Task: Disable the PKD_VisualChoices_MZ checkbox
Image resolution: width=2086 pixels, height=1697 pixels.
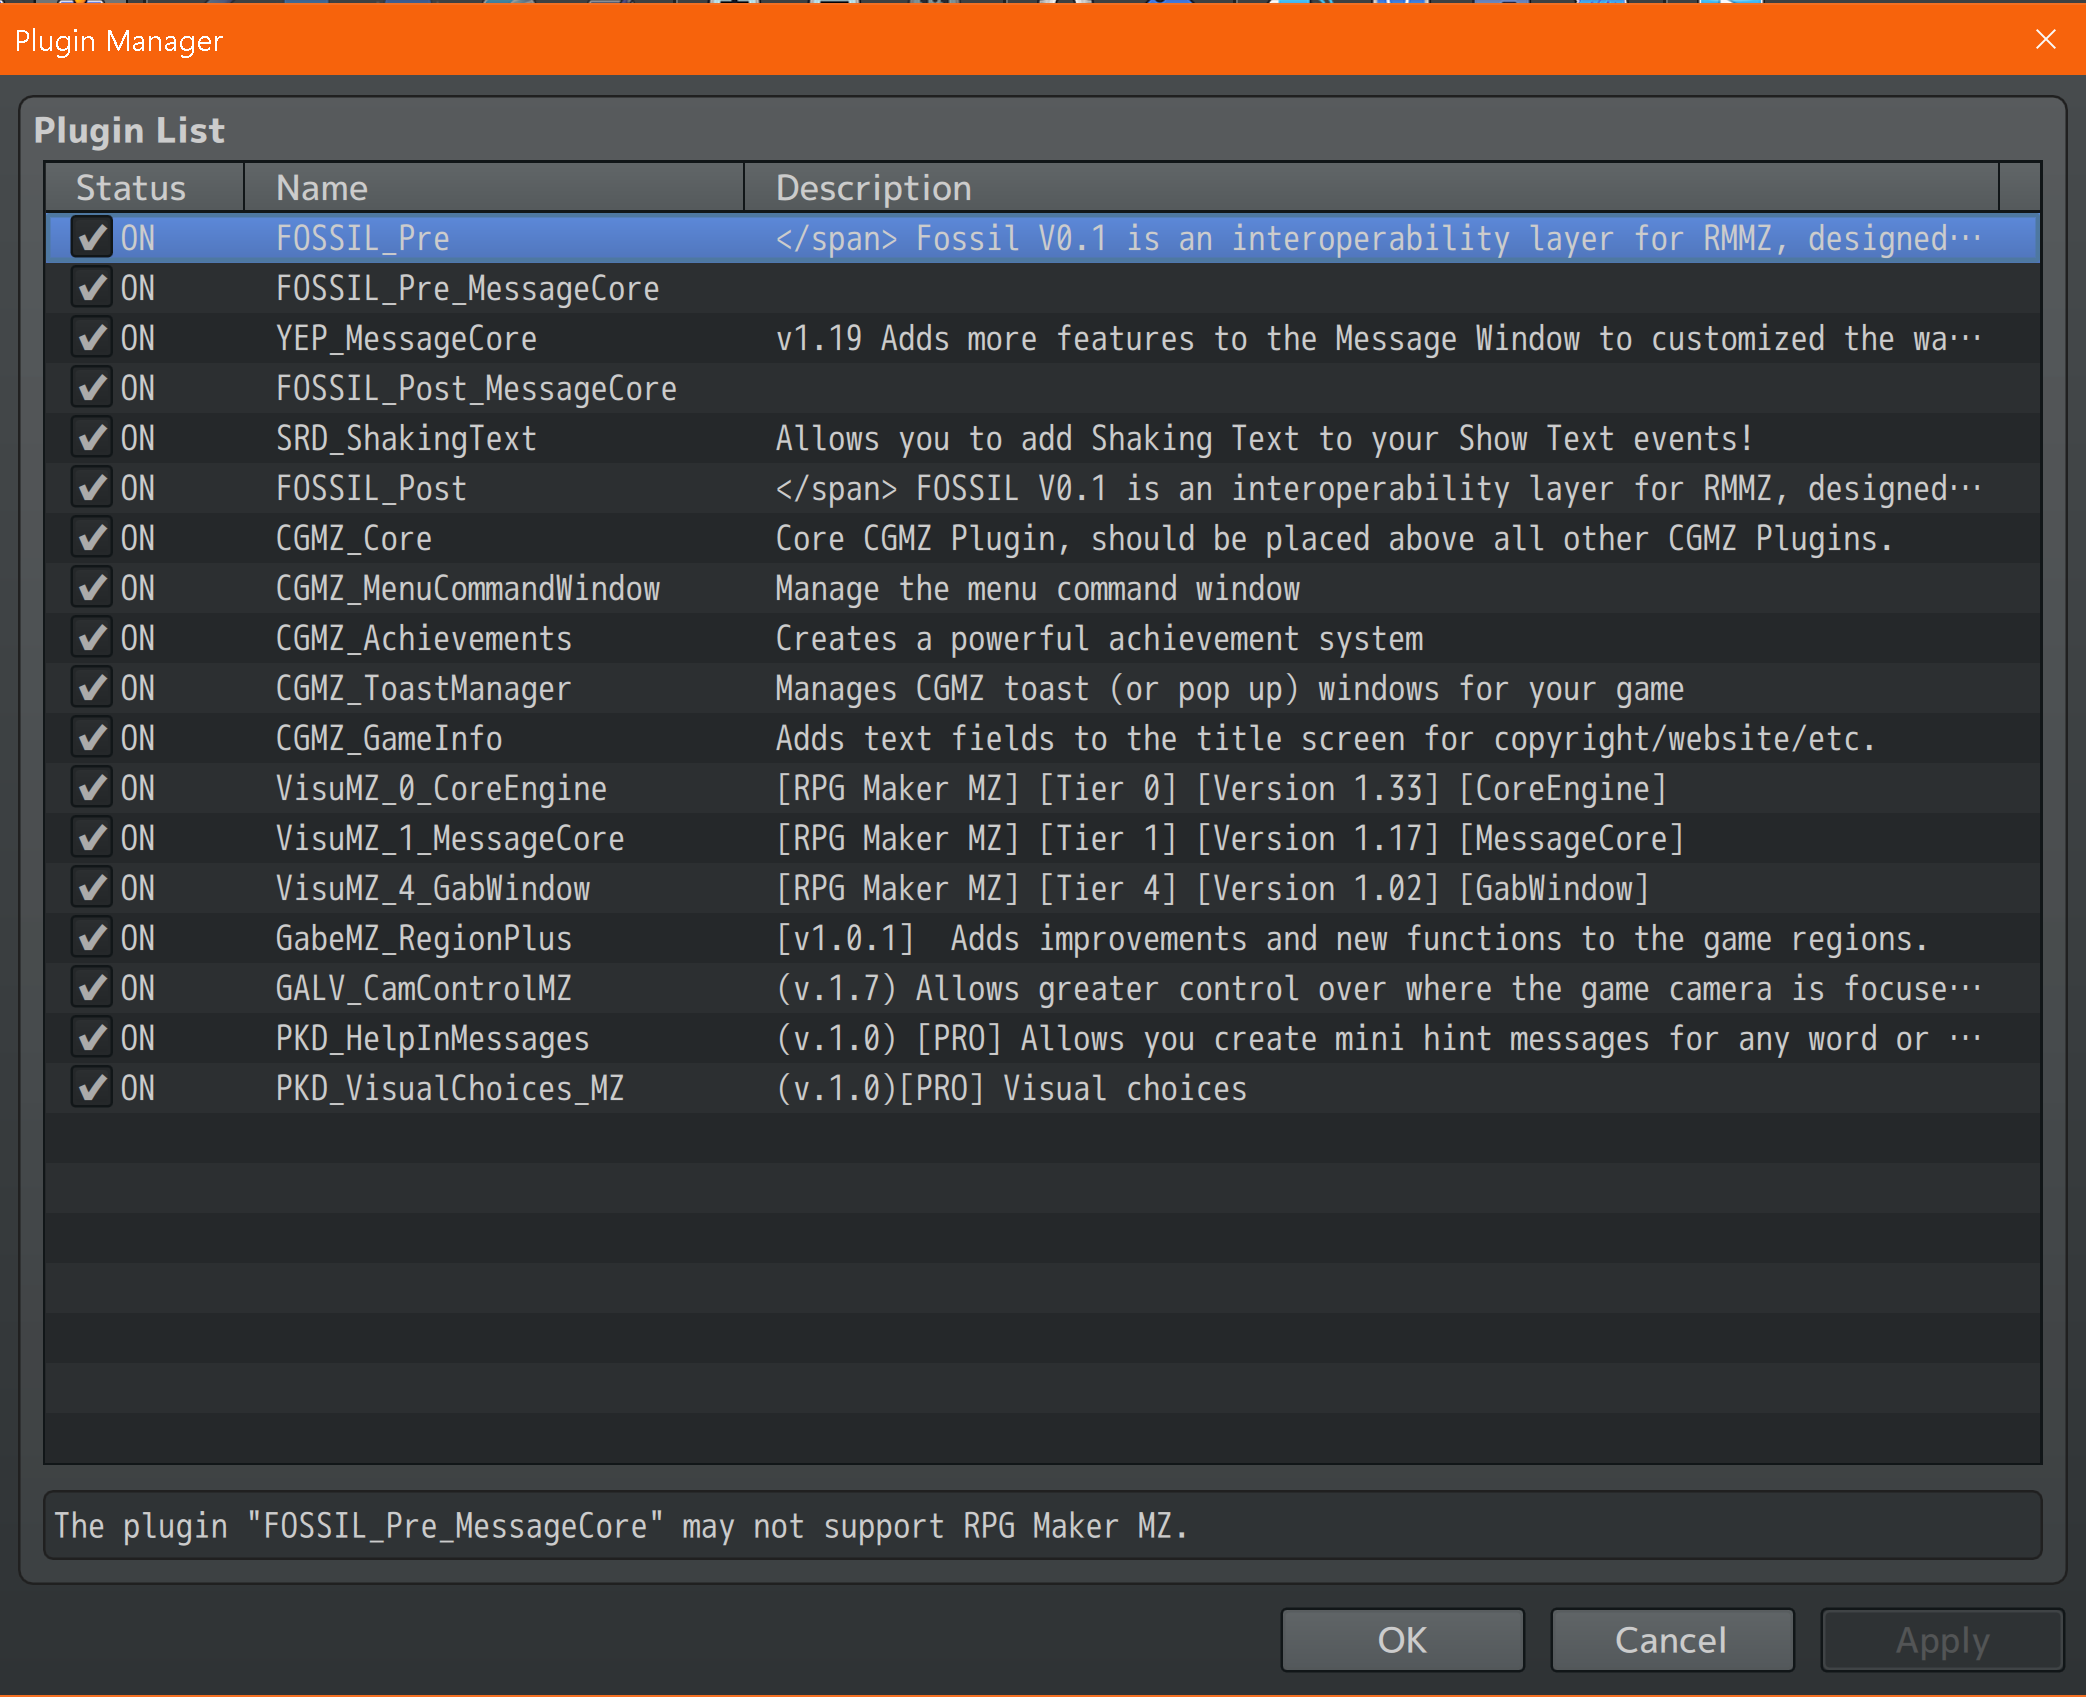Action: coord(92,1088)
